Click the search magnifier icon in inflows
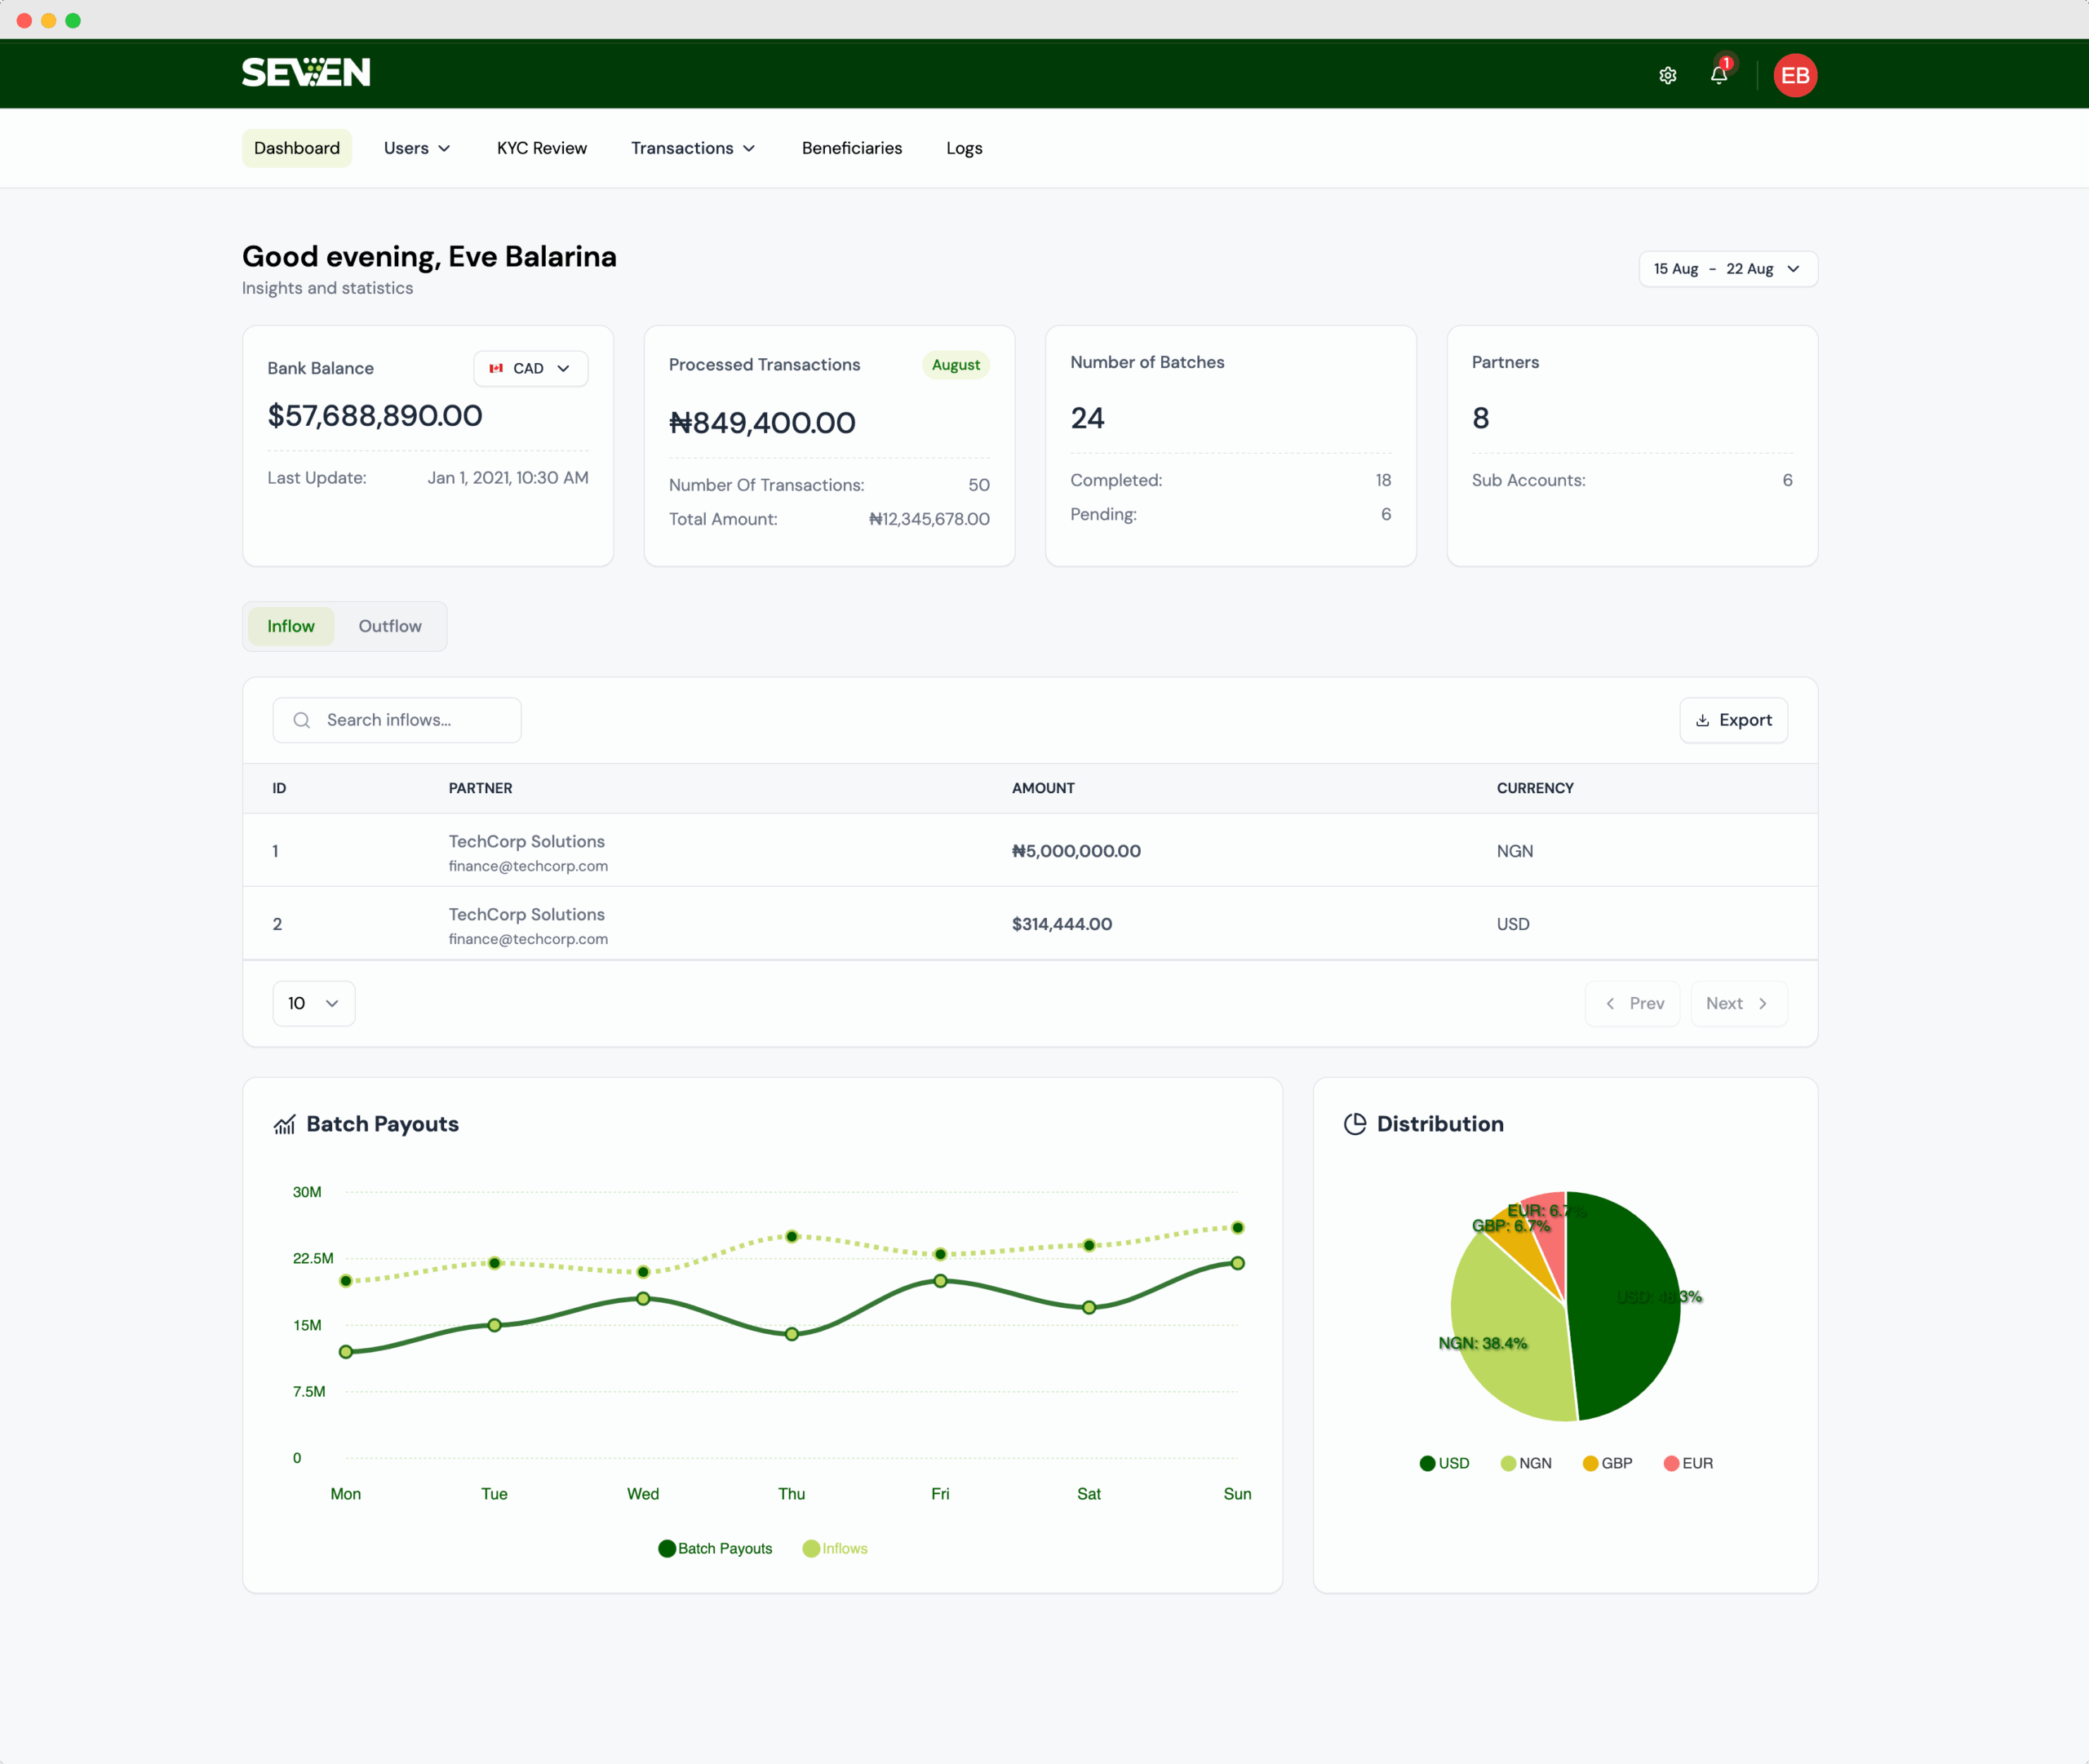 302,720
